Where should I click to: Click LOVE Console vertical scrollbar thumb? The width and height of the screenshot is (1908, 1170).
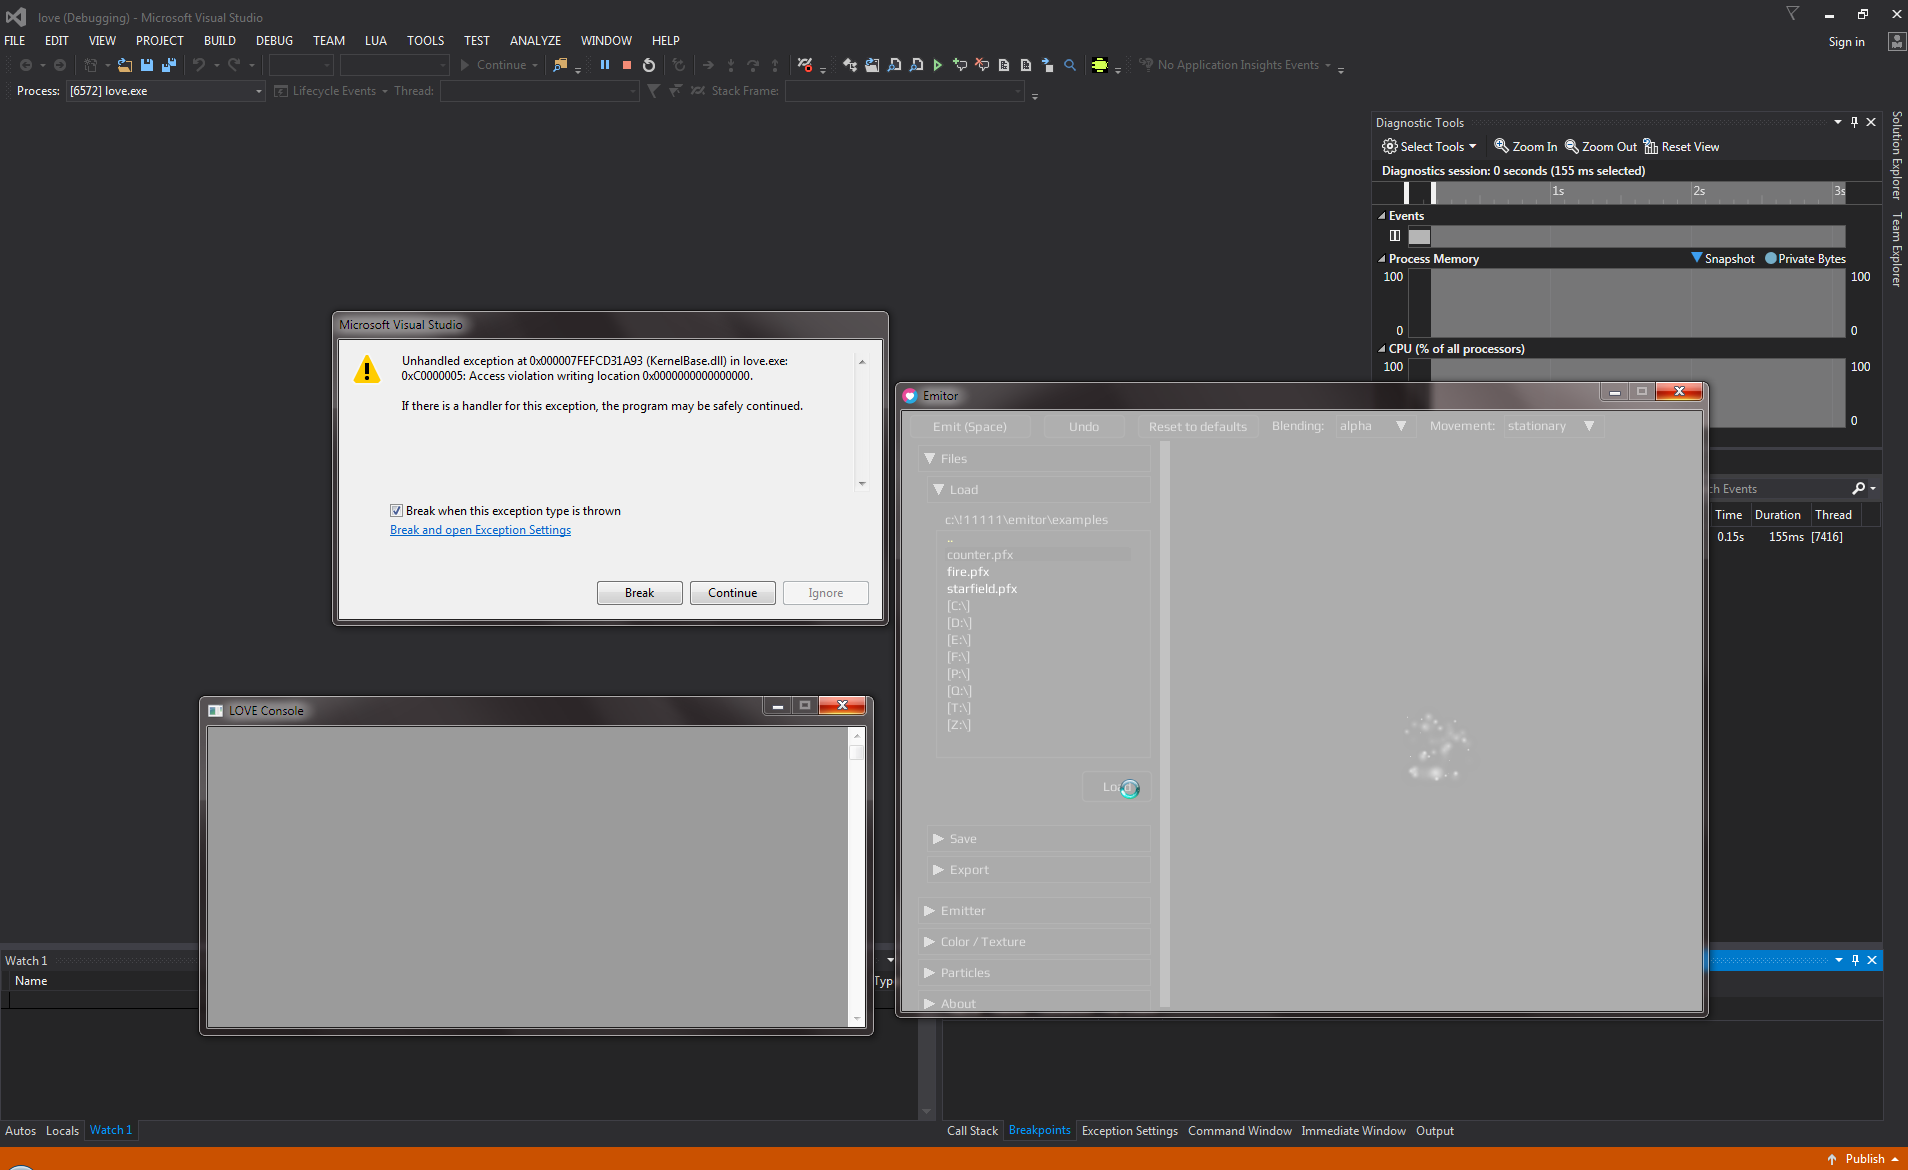pyautogui.click(x=857, y=753)
